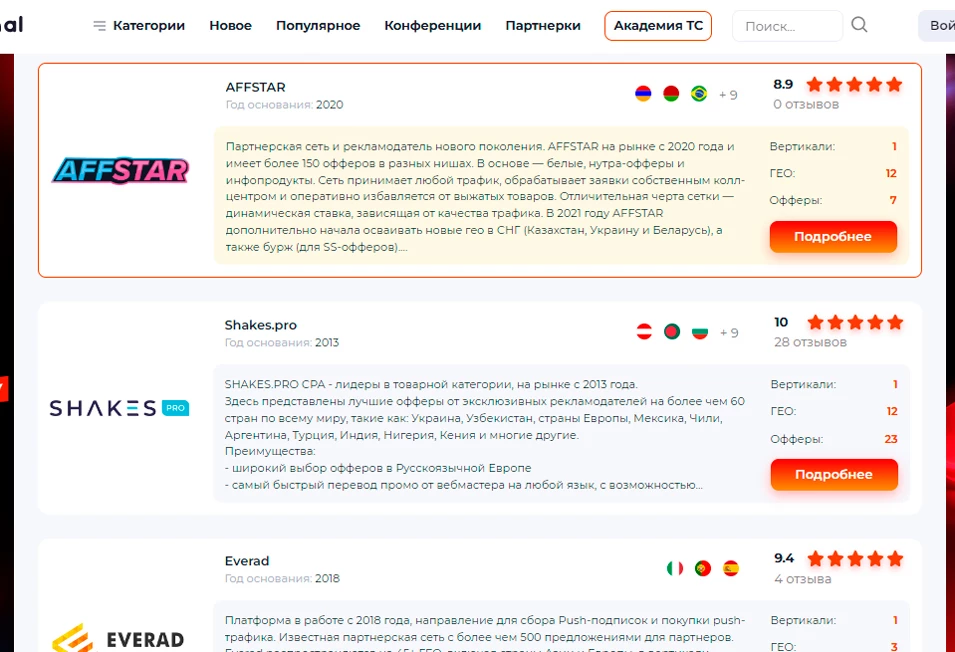Click the Shakes.pro description paragraph
The height and width of the screenshot is (652, 955).
click(x=485, y=435)
